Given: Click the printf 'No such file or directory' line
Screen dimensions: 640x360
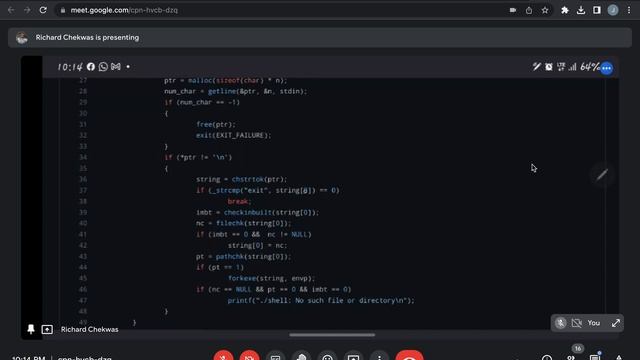Looking at the screenshot, I should pyautogui.click(x=321, y=300).
